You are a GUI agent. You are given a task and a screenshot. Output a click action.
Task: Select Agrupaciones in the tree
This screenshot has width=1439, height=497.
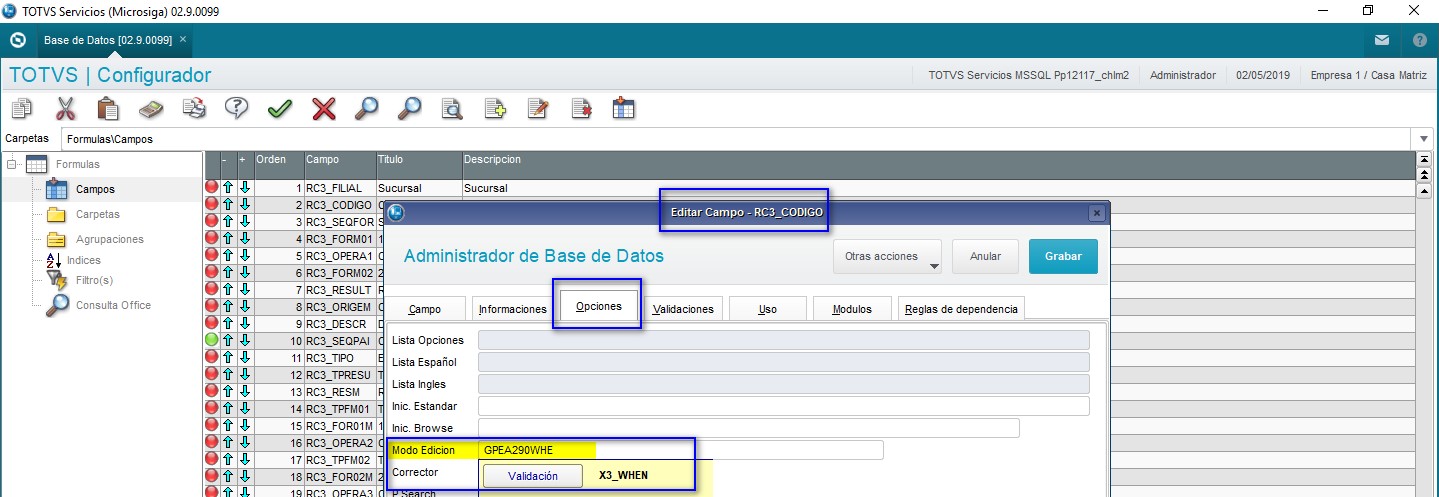coord(110,239)
